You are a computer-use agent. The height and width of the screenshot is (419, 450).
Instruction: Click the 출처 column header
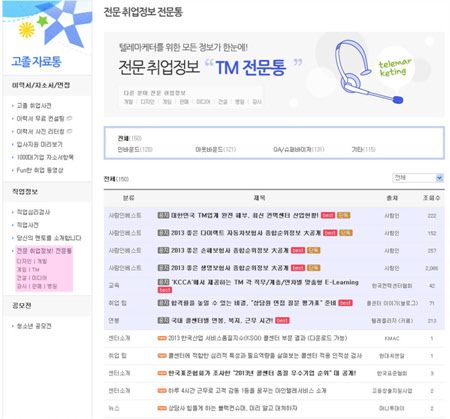[x=392, y=198]
